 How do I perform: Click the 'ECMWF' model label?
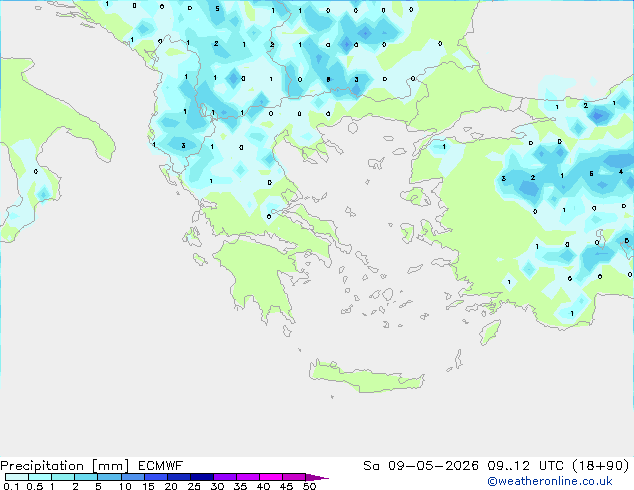coord(161,466)
